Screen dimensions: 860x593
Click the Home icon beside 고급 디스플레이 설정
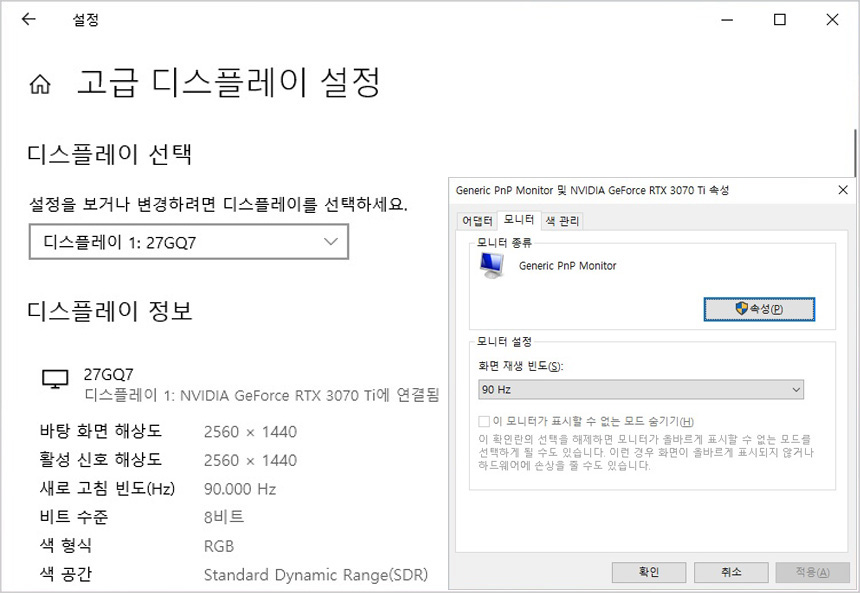pyautogui.click(x=40, y=84)
